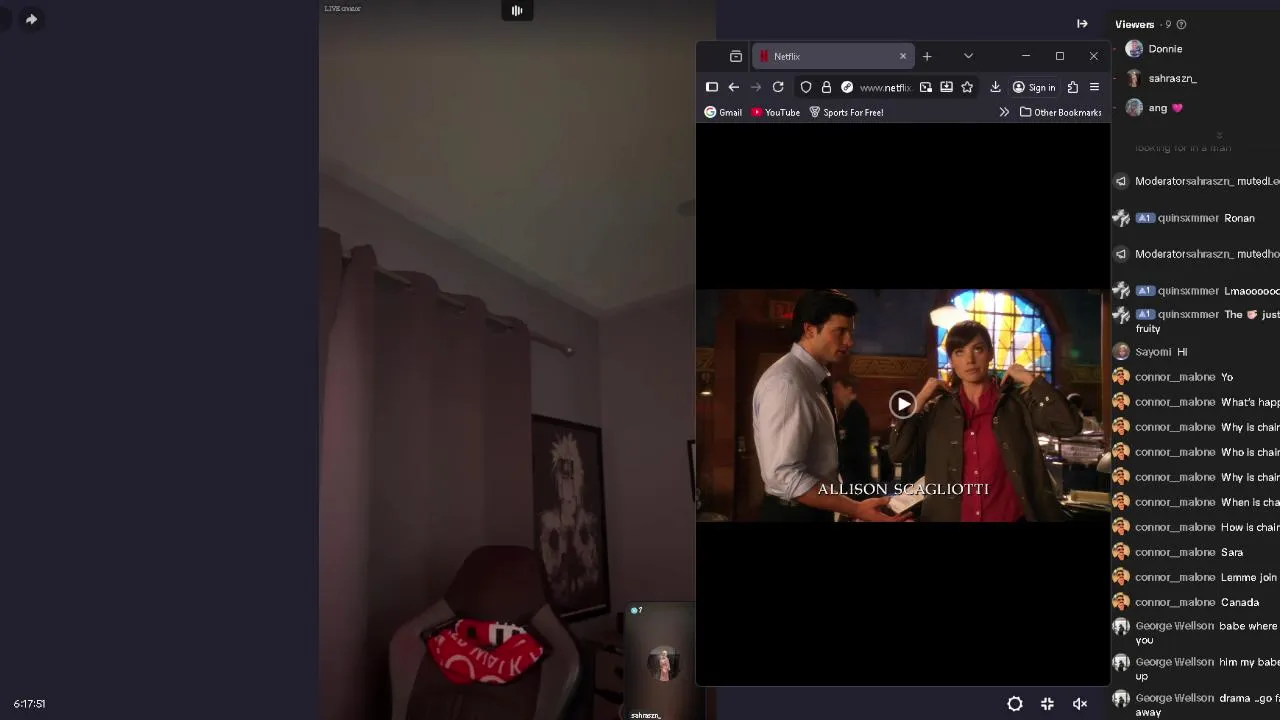Collapse the viewers panel with arrow icon
Image resolution: width=1280 pixels, height=720 pixels.
[x=1082, y=24]
